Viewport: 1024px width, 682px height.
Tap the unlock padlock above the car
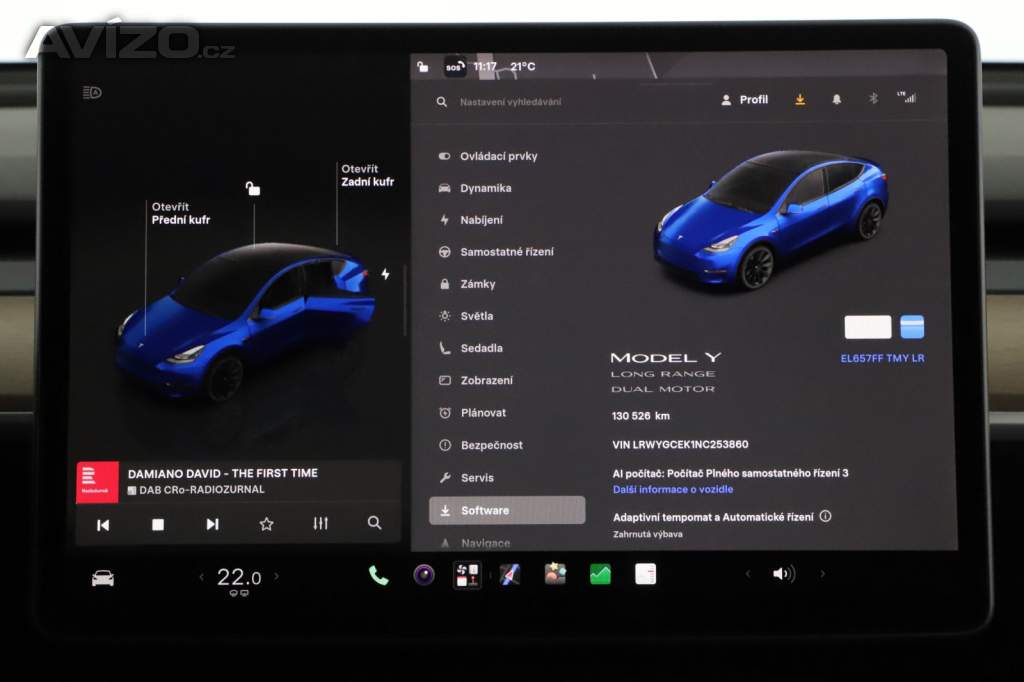(253, 189)
